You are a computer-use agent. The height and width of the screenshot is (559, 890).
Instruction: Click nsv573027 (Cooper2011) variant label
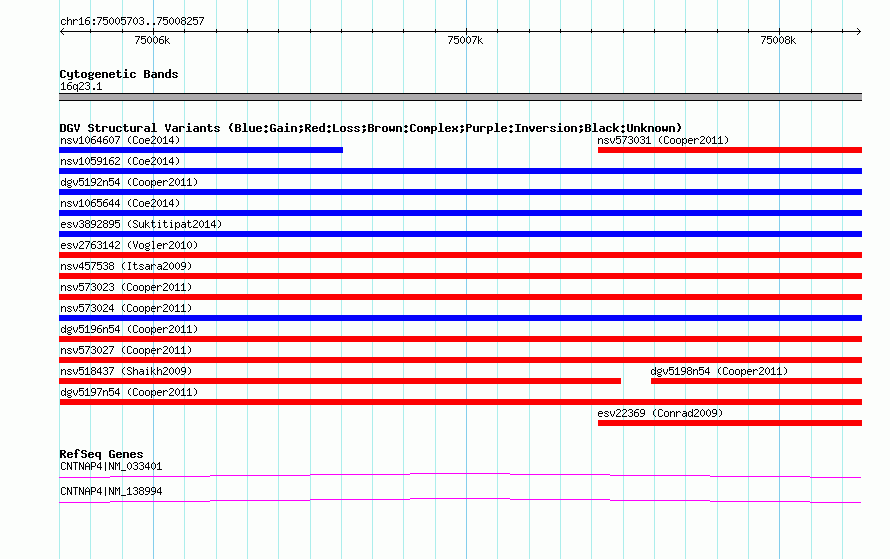coord(126,350)
